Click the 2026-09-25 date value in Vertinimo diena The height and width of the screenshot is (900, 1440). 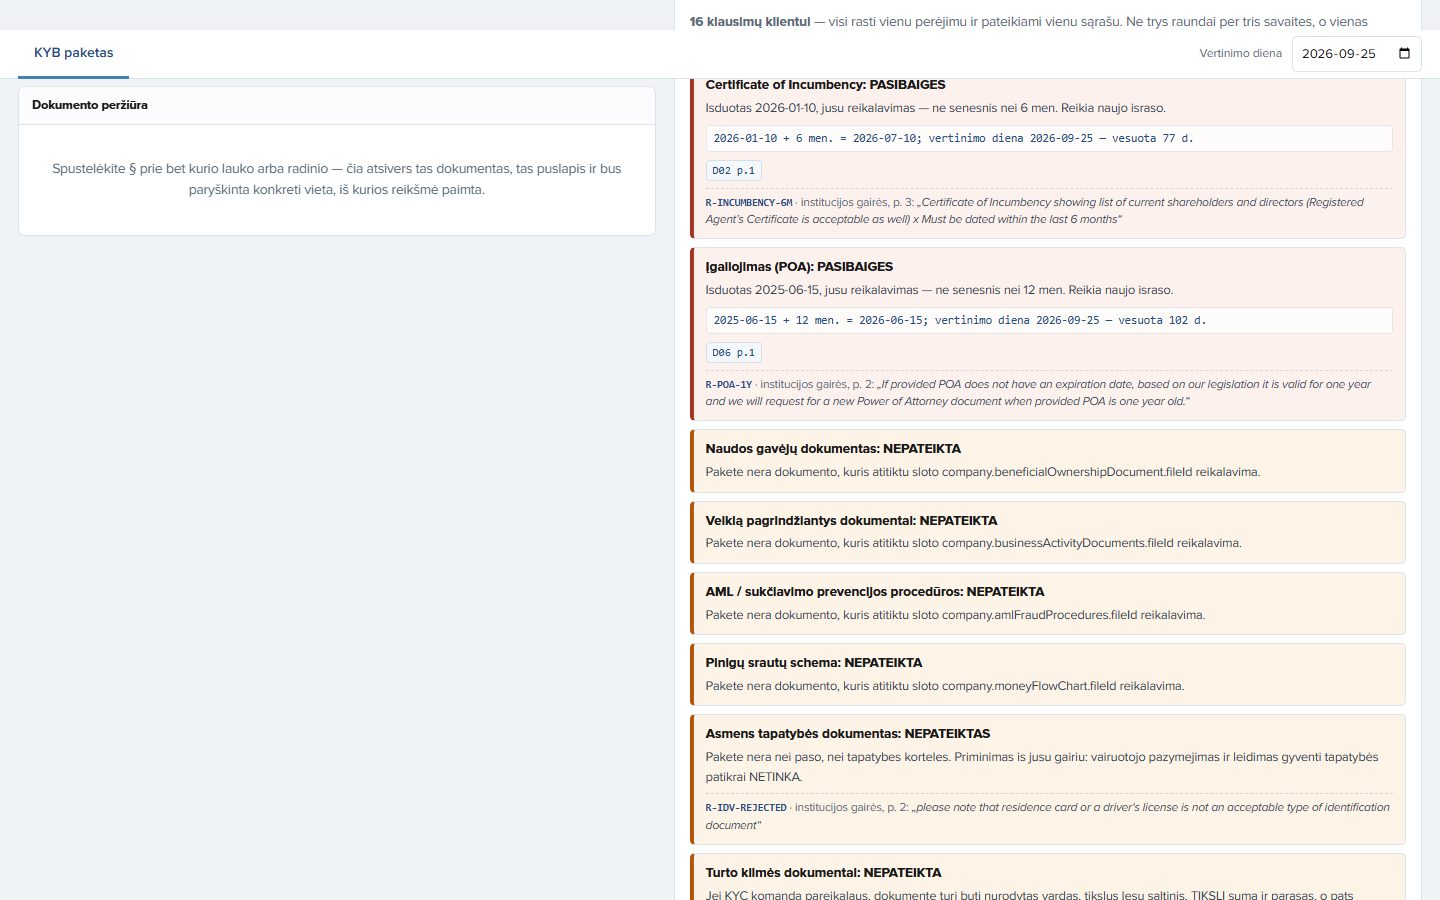1339,54
